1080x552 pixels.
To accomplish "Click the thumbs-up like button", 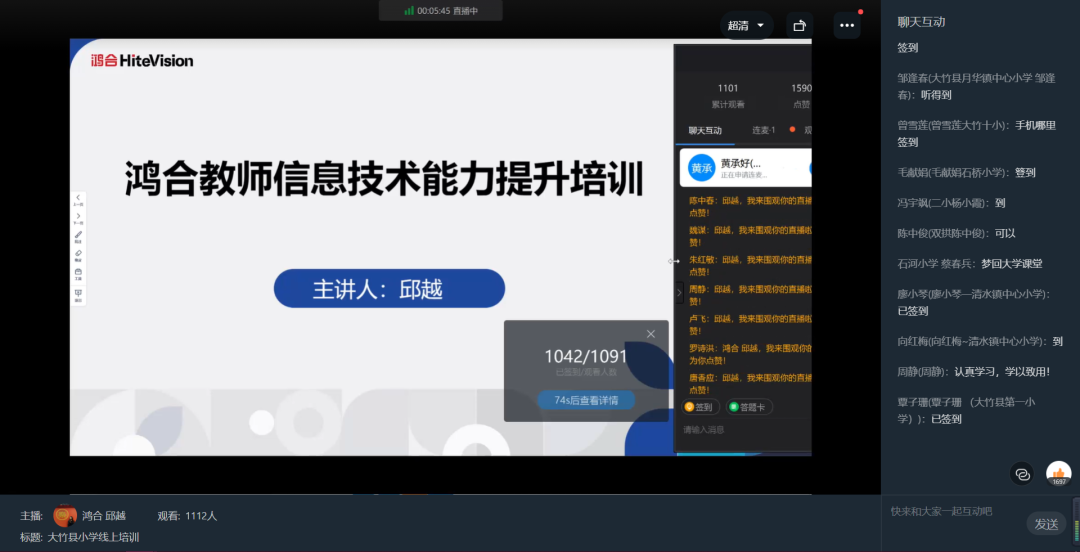I will [x=1058, y=473].
